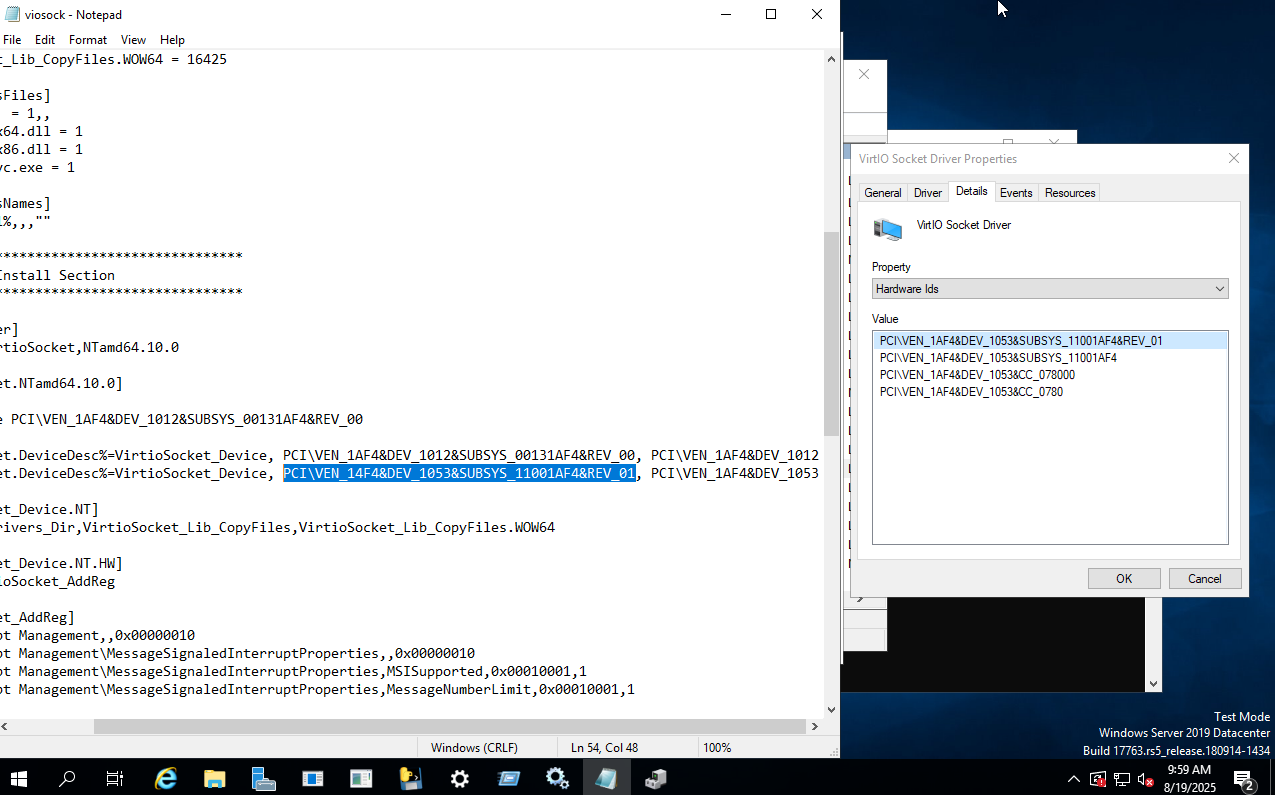Click Notepad scroll-up arrow
The image size is (1275, 795).
point(831,59)
